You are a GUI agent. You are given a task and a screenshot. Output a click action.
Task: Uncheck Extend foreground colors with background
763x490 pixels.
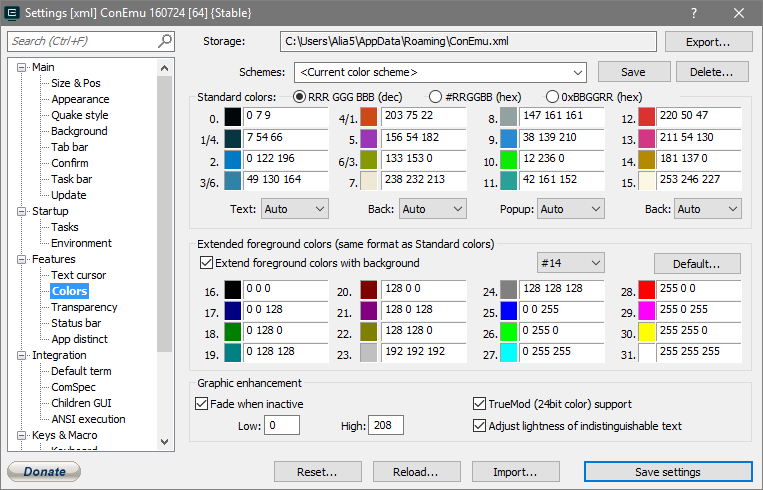click(207, 263)
